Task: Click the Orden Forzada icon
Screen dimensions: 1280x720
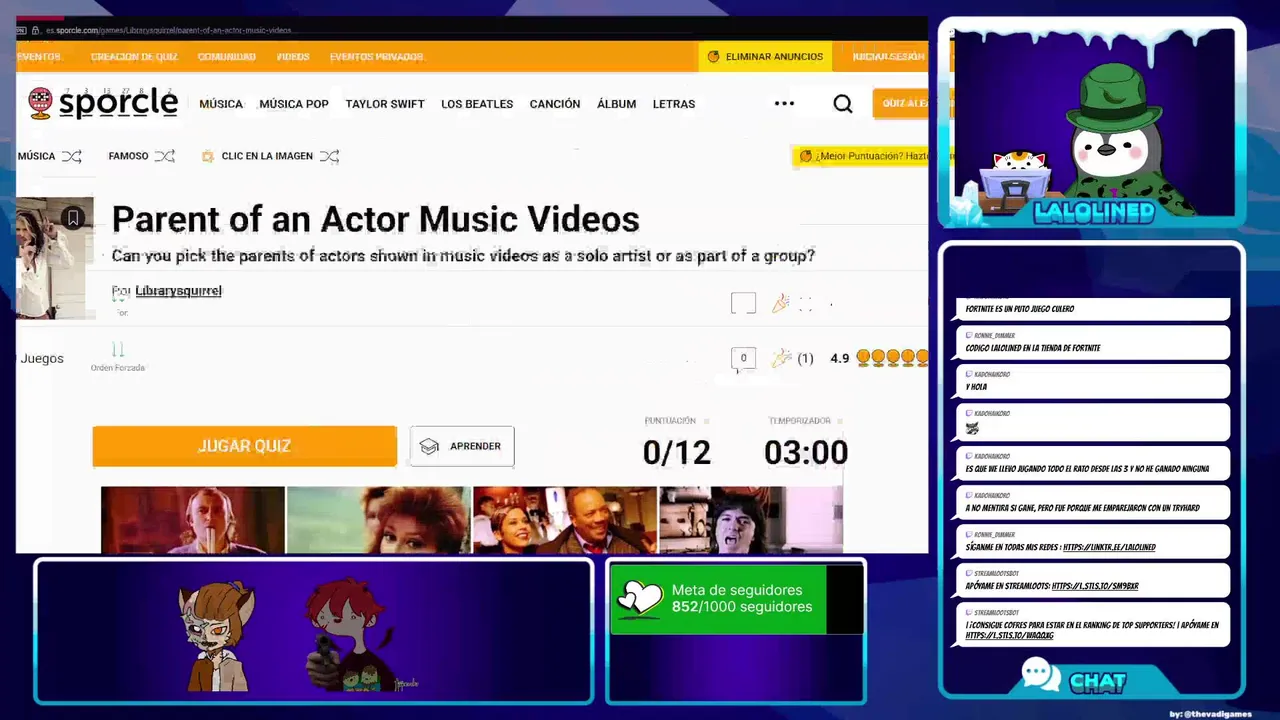Action: tap(118, 349)
